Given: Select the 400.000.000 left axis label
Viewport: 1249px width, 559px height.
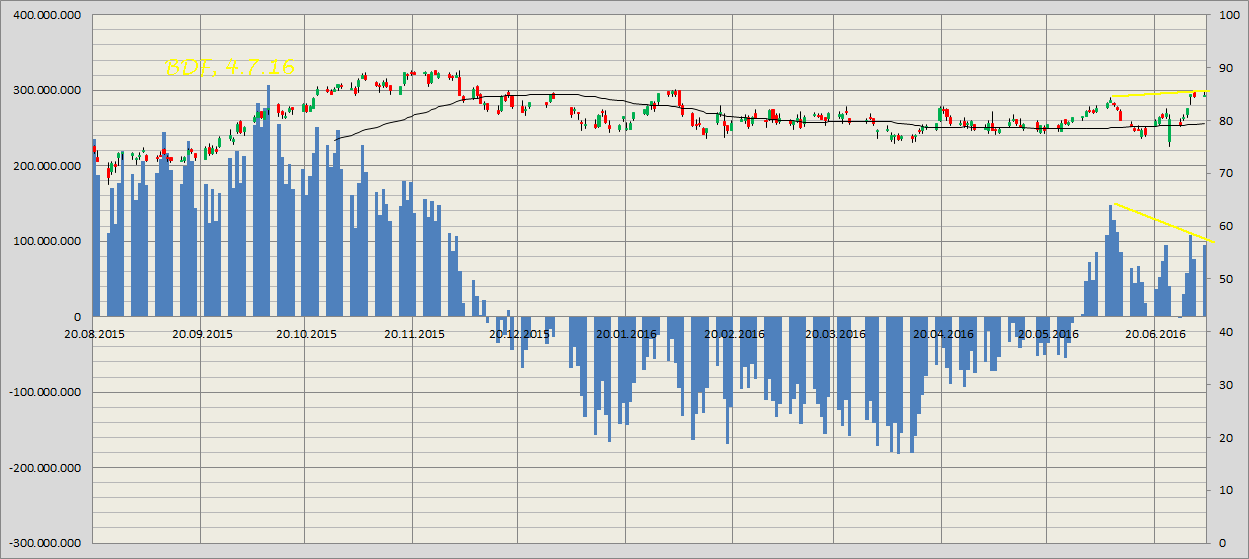Looking at the screenshot, I should point(47,15).
